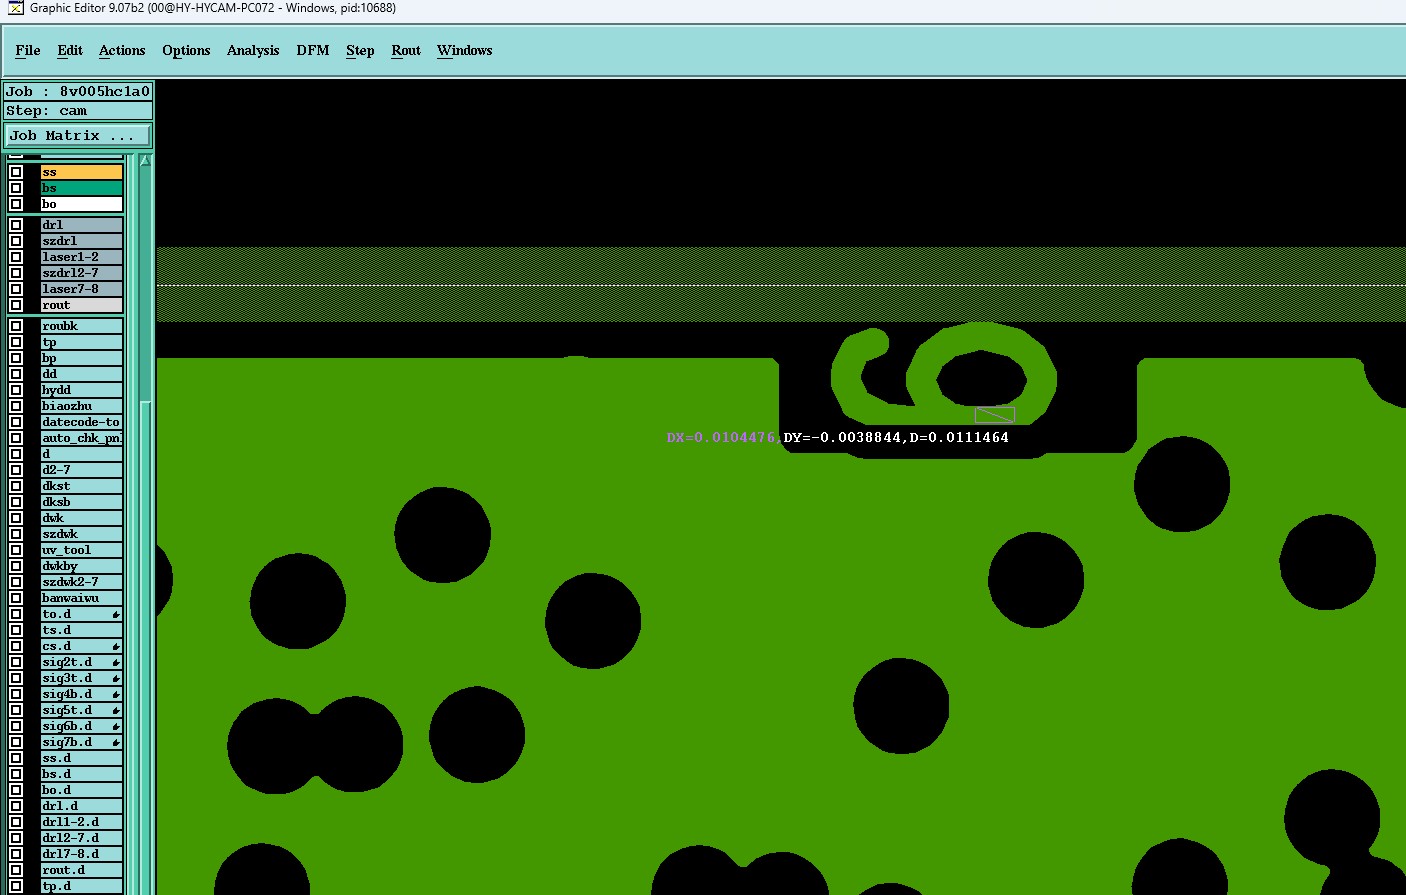
Task: Select the green bs layer swatch
Action: (x=81, y=188)
